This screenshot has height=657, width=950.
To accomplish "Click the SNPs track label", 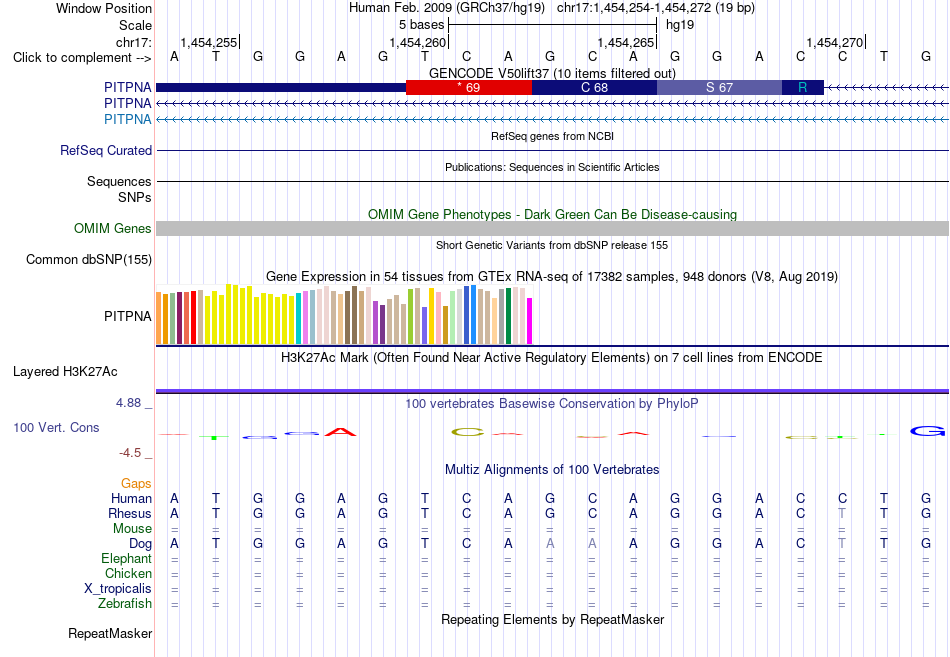I will 135,198.
